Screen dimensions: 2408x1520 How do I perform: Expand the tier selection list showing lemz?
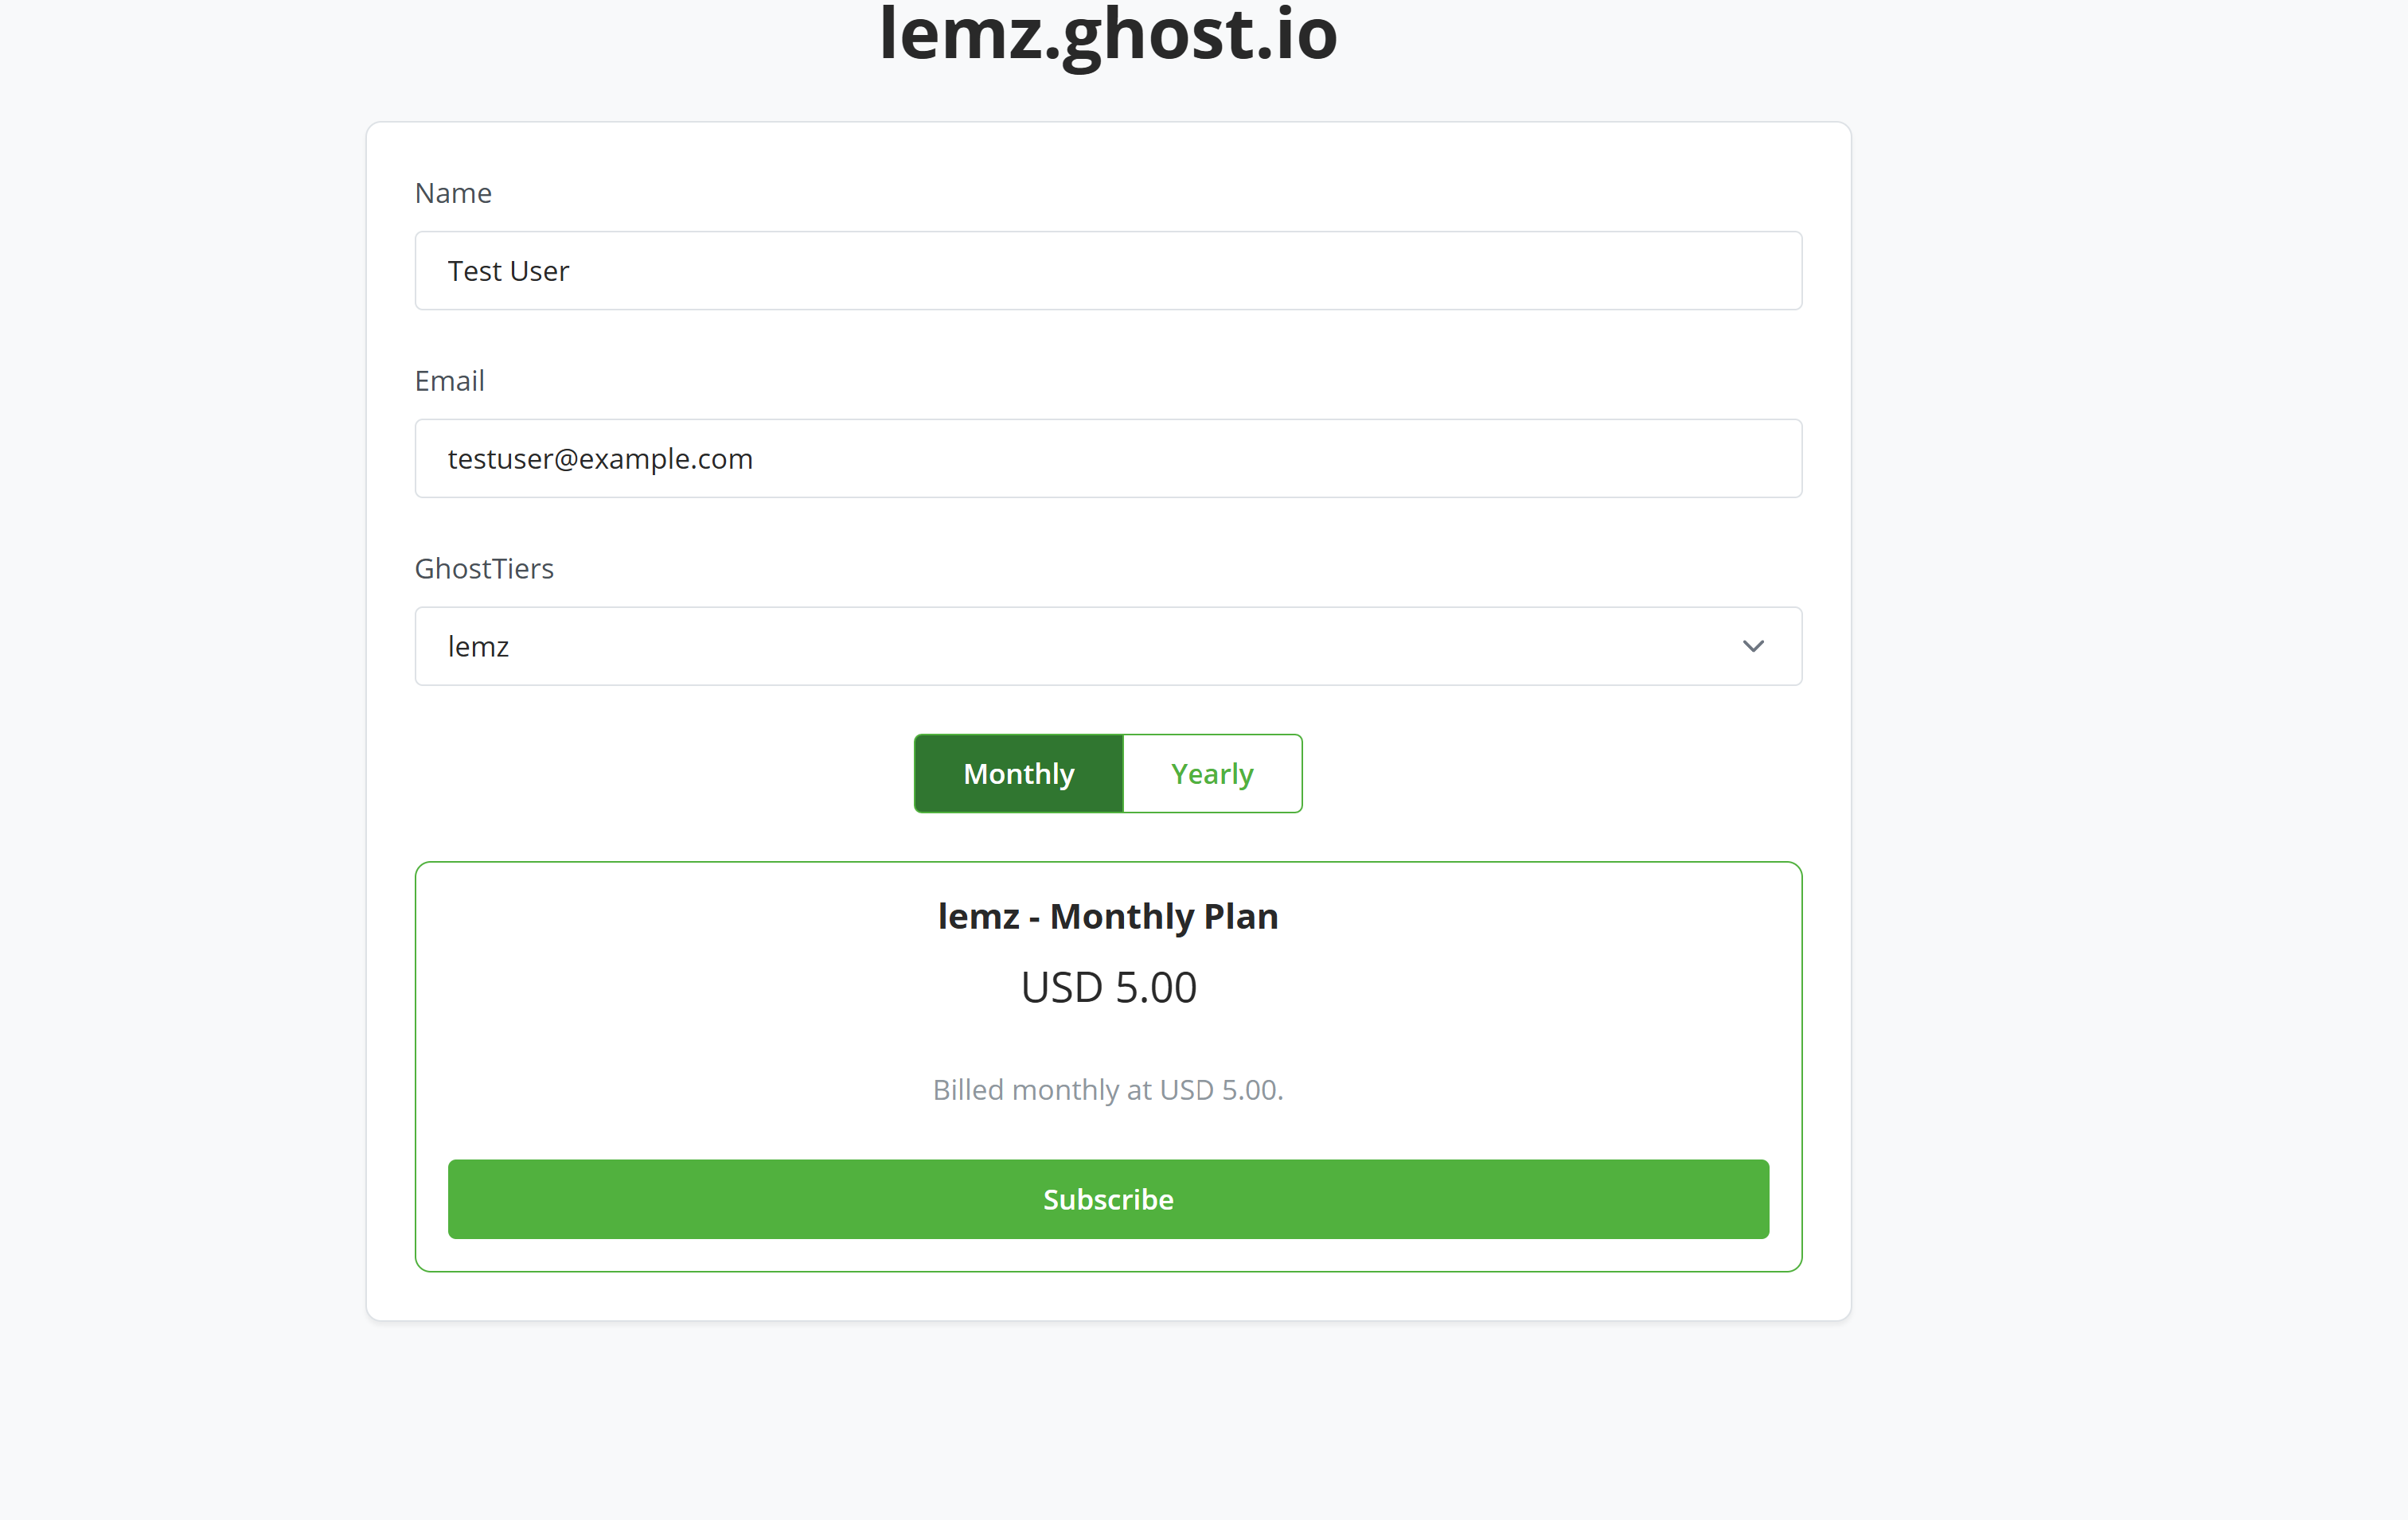tap(1107, 646)
